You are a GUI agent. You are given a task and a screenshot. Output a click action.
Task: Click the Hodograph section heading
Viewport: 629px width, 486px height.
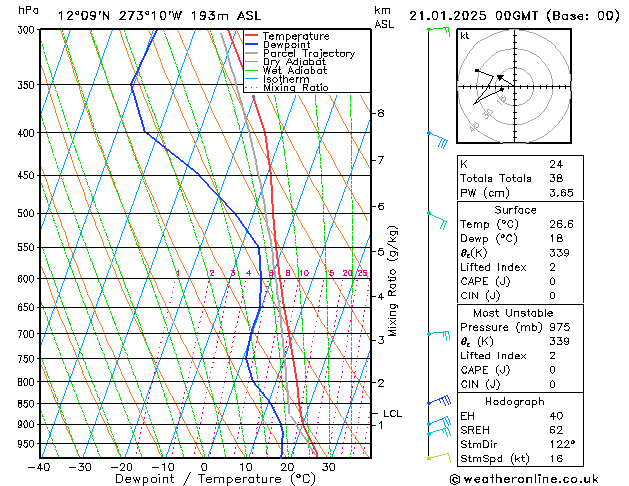coord(515,402)
